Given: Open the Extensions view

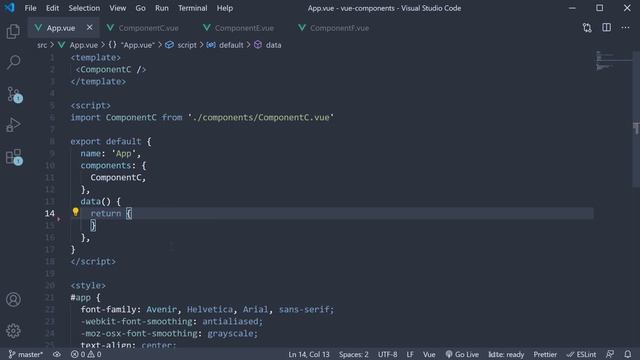Looking at the screenshot, I should pos(14,157).
